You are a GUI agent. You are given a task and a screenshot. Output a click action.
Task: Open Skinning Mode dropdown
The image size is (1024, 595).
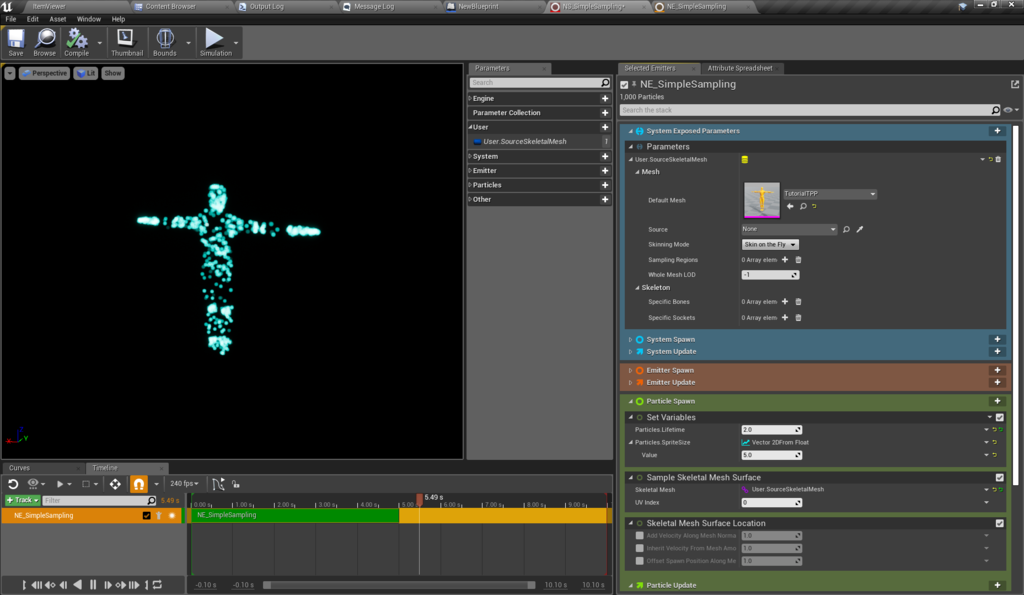(771, 244)
